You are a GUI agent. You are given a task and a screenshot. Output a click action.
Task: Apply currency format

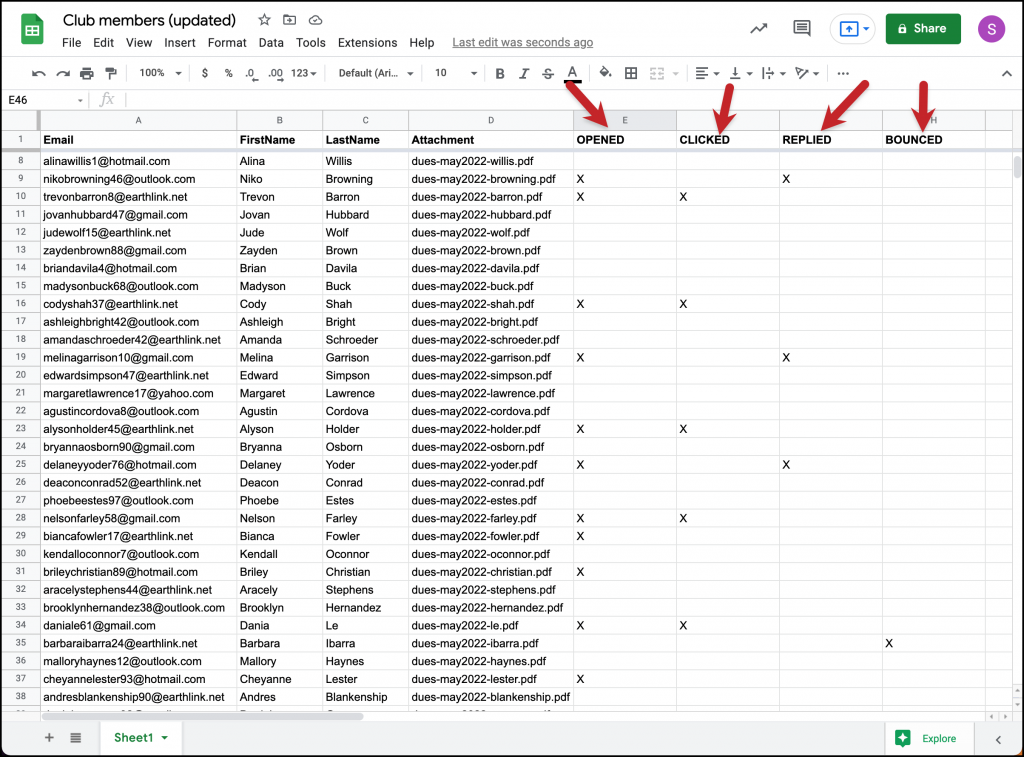click(205, 73)
